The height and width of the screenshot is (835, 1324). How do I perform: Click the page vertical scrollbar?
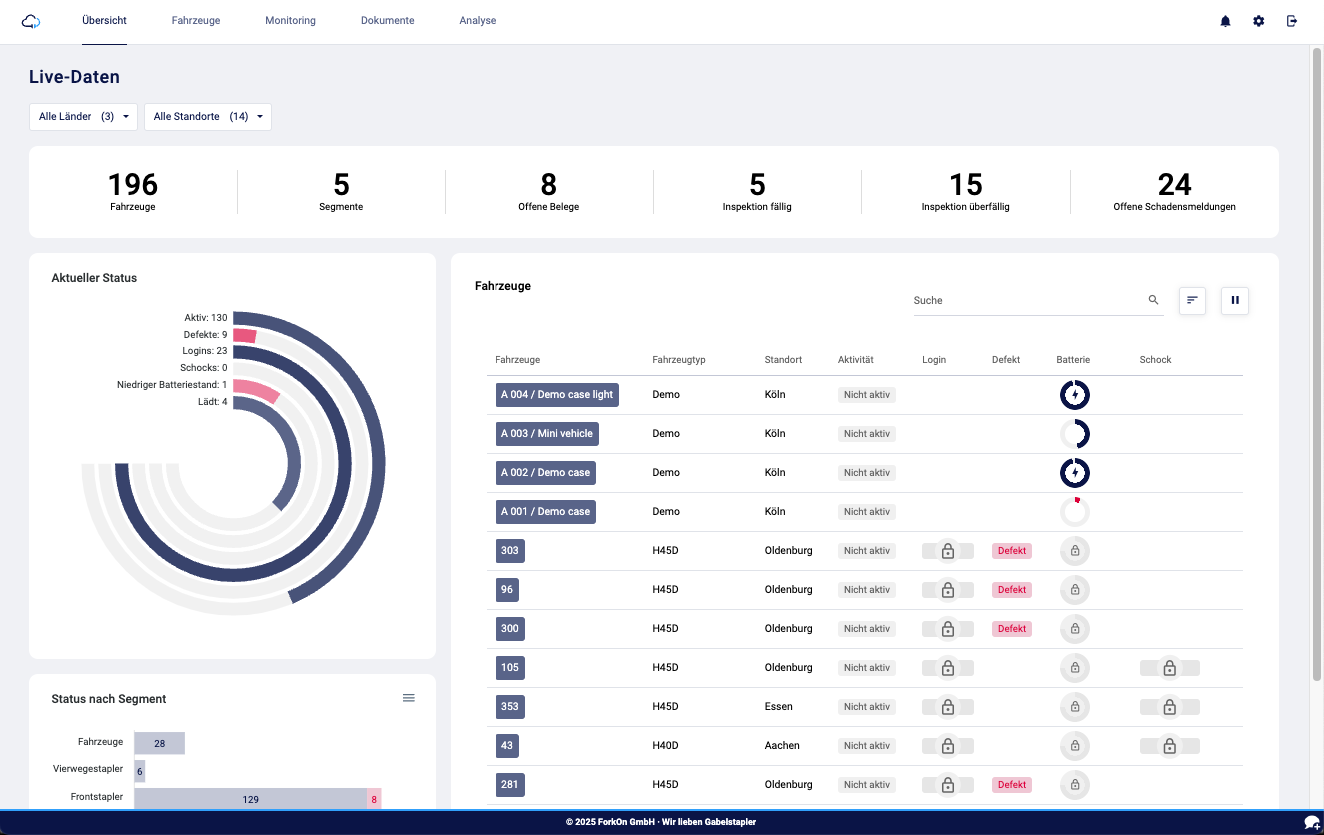coord(1316,365)
